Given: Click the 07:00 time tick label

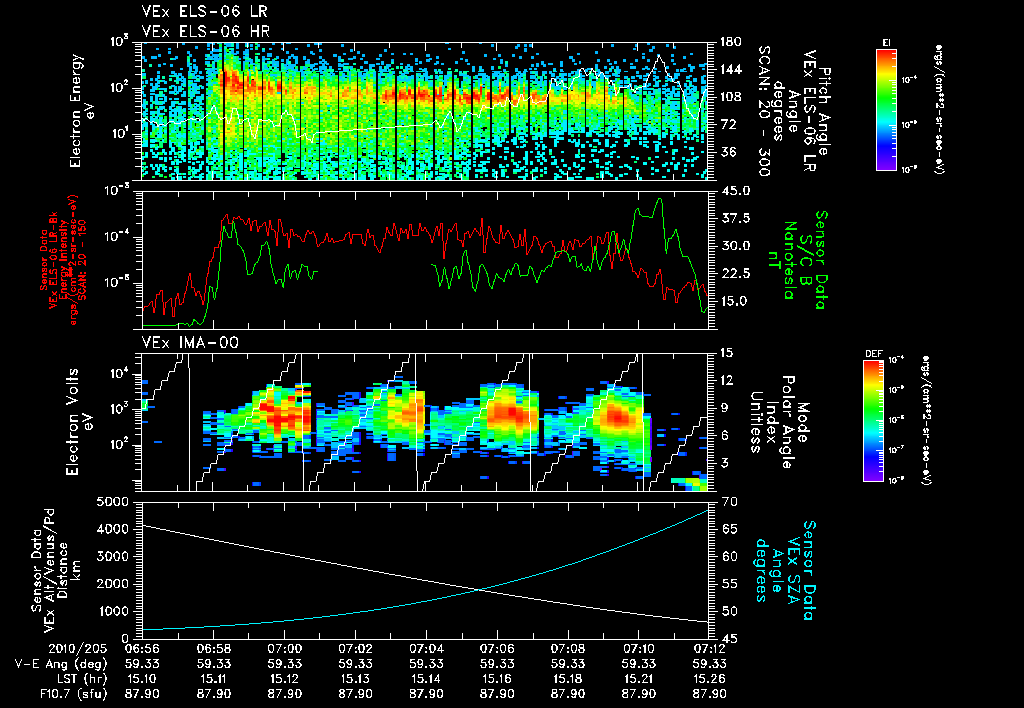Looking at the screenshot, I should tap(285, 650).
